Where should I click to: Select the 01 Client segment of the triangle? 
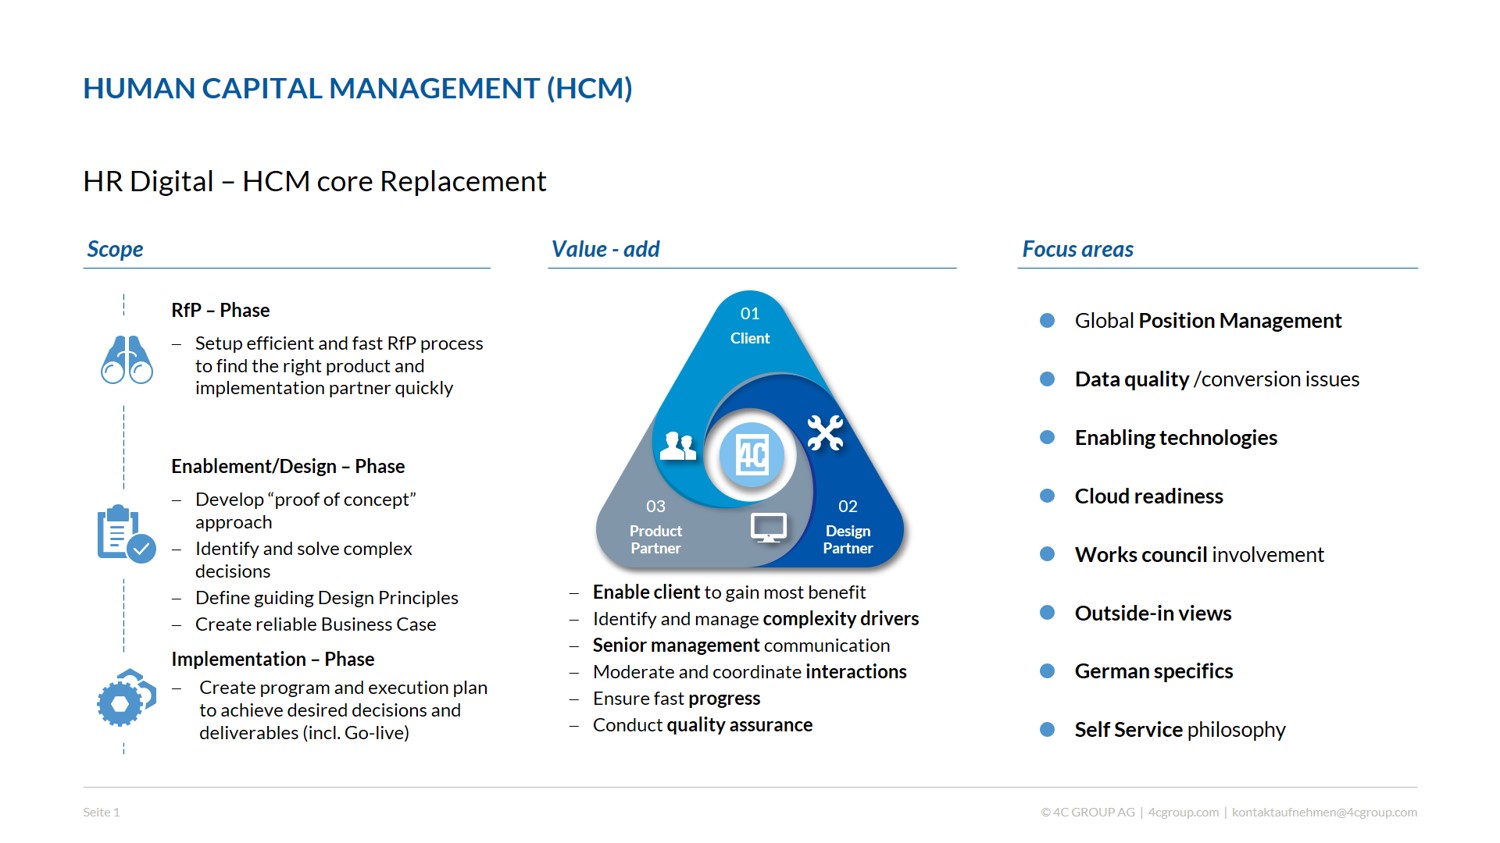[750, 326]
